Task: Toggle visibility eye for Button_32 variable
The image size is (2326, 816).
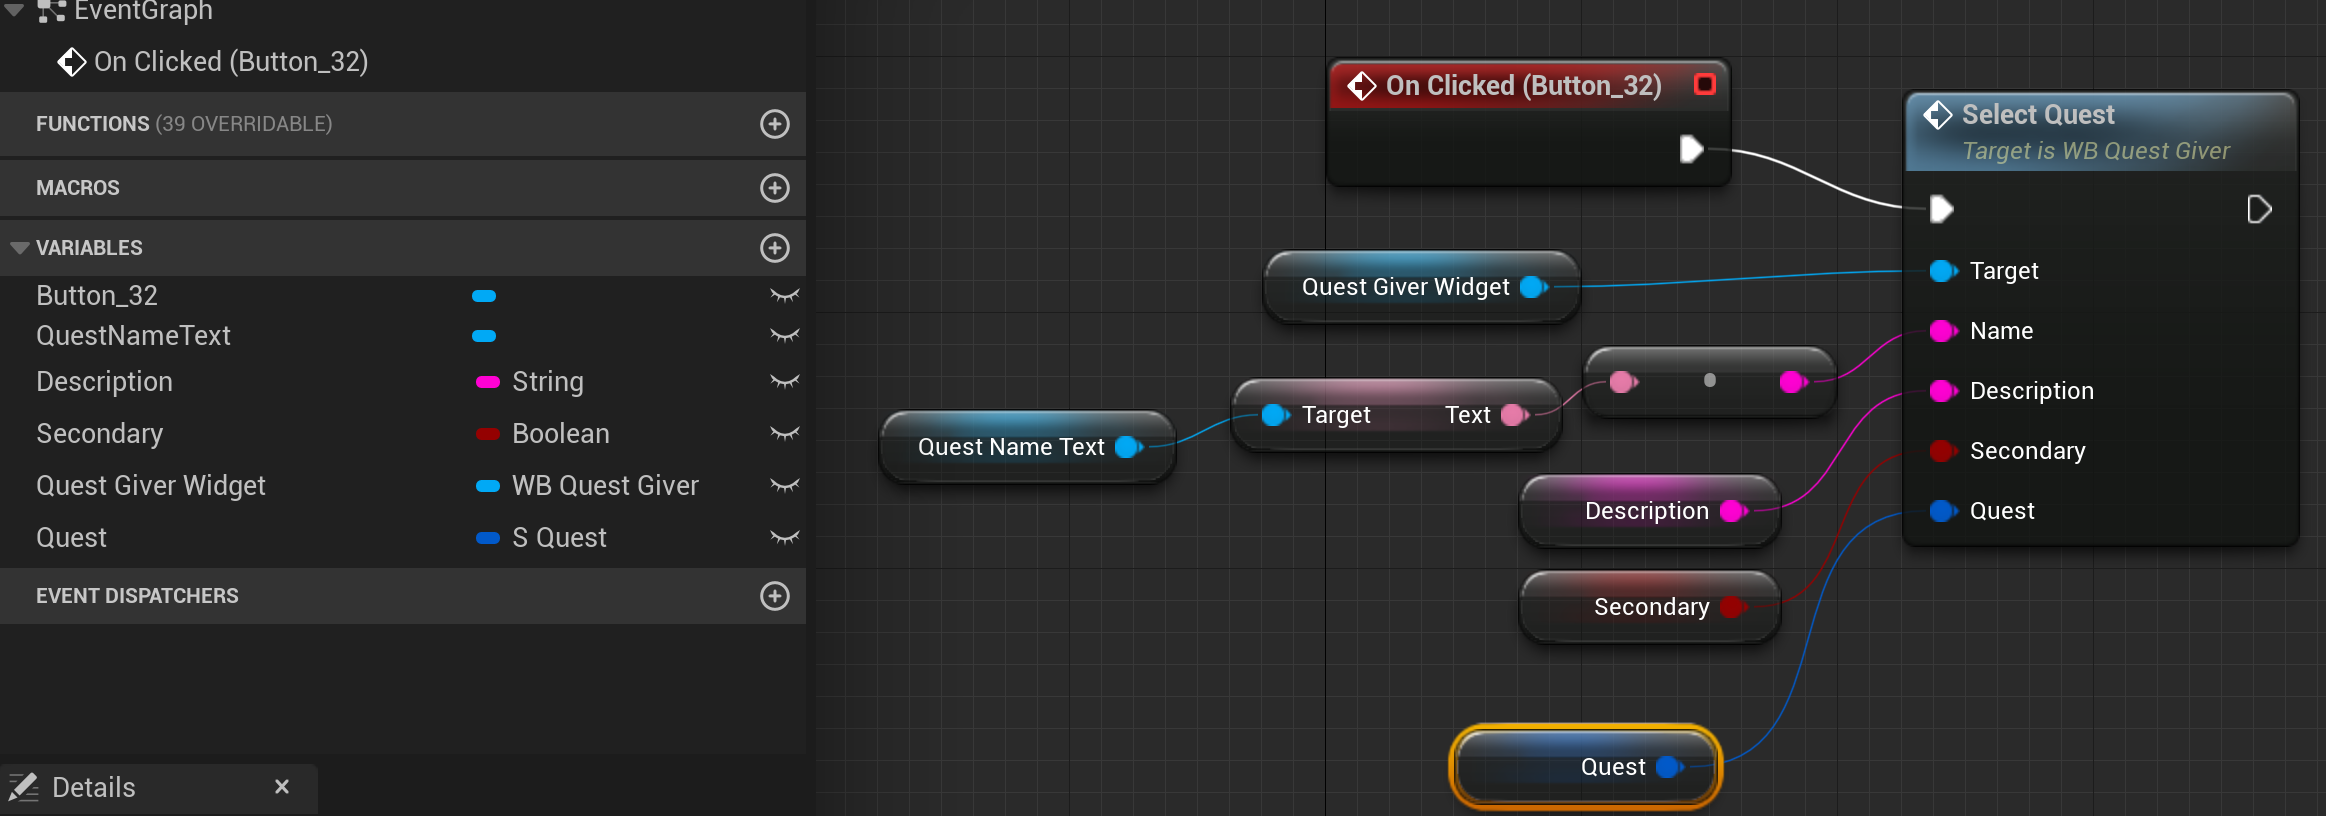Action: [x=785, y=295]
